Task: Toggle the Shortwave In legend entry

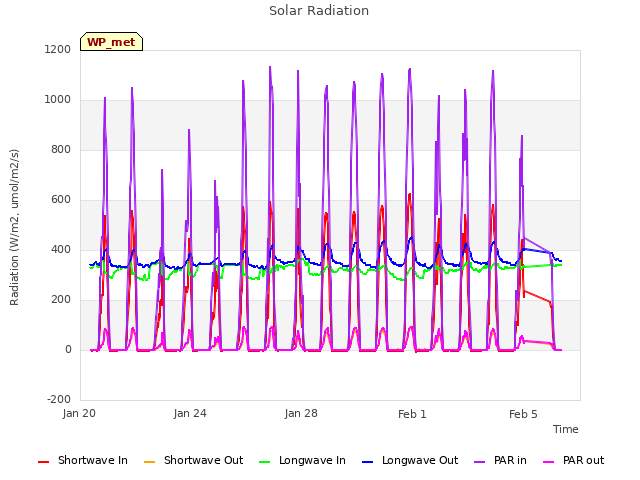Action: 83,460
